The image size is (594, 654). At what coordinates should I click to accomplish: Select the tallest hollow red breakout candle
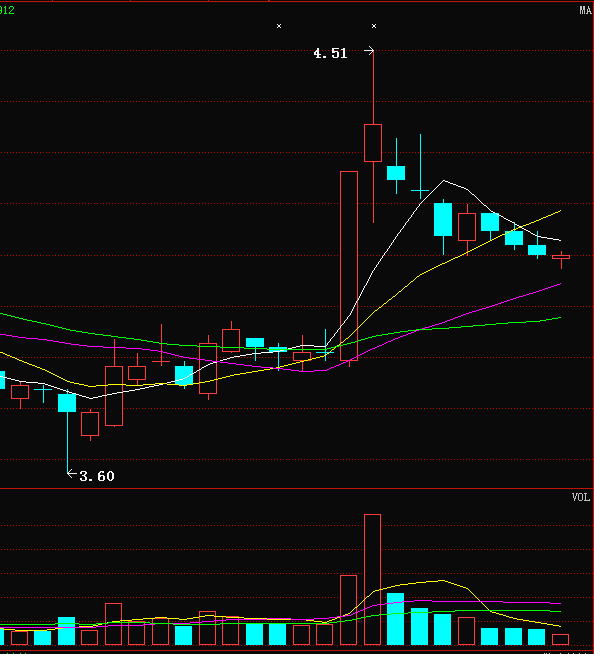click(349, 266)
